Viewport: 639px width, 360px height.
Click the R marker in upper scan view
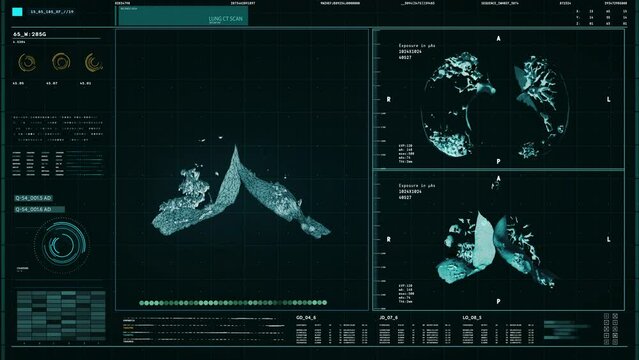[388, 99]
